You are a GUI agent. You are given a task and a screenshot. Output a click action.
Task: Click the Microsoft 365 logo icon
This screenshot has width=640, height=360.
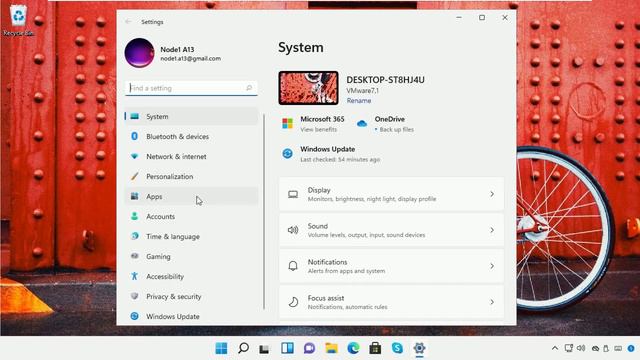pyautogui.click(x=287, y=123)
